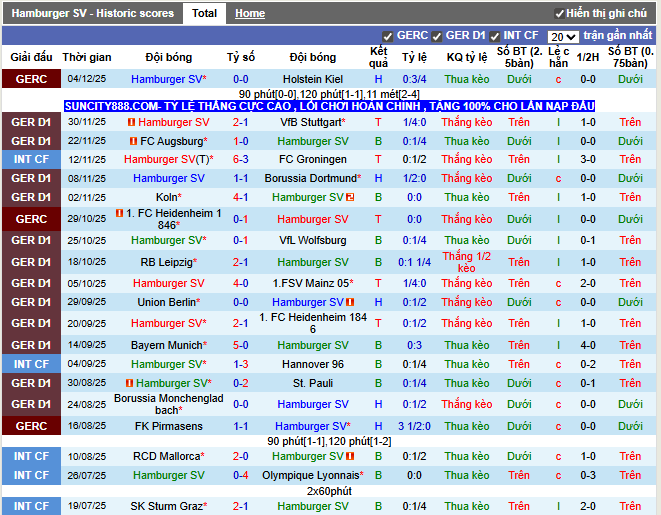
Task: Uncheck the INT CF league filter
Action: [x=494, y=36]
